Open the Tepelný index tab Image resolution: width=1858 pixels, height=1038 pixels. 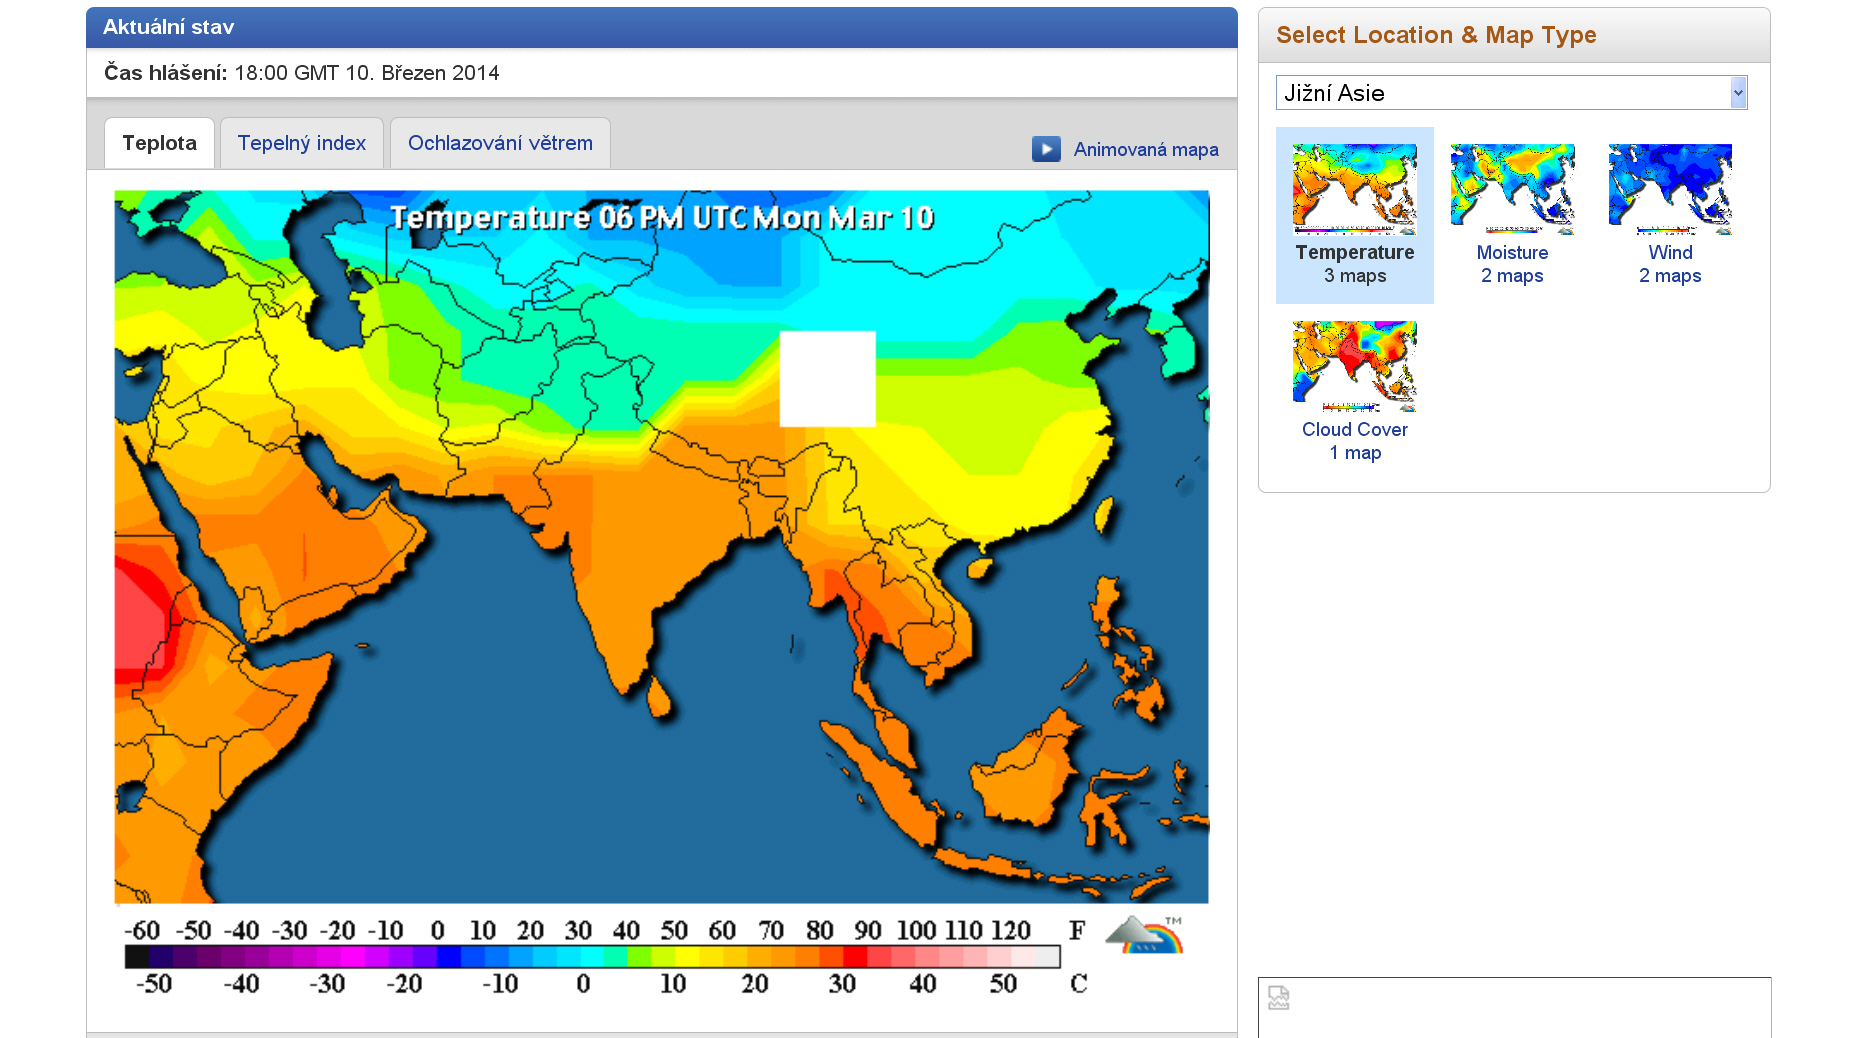click(301, 144)
